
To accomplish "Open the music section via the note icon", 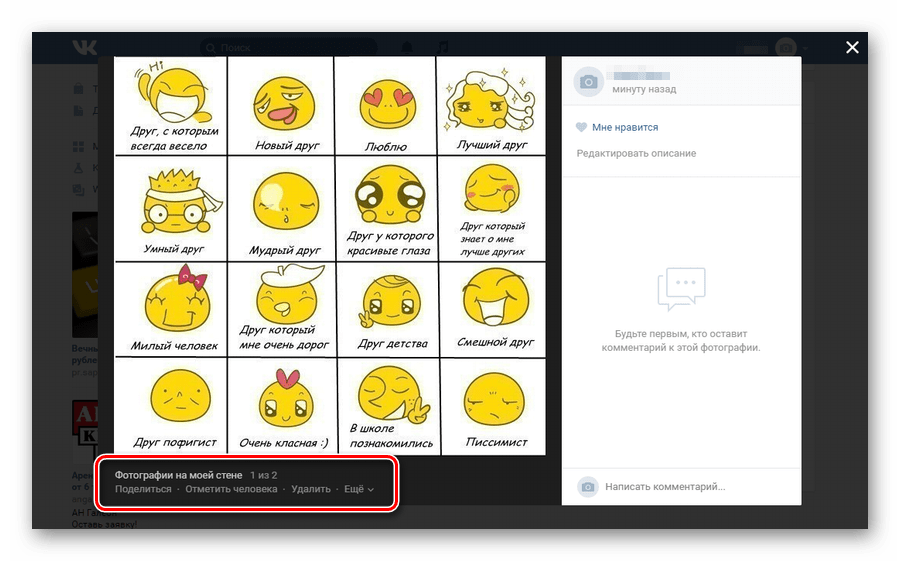I will pyautogui.click(x=443, y=47).
